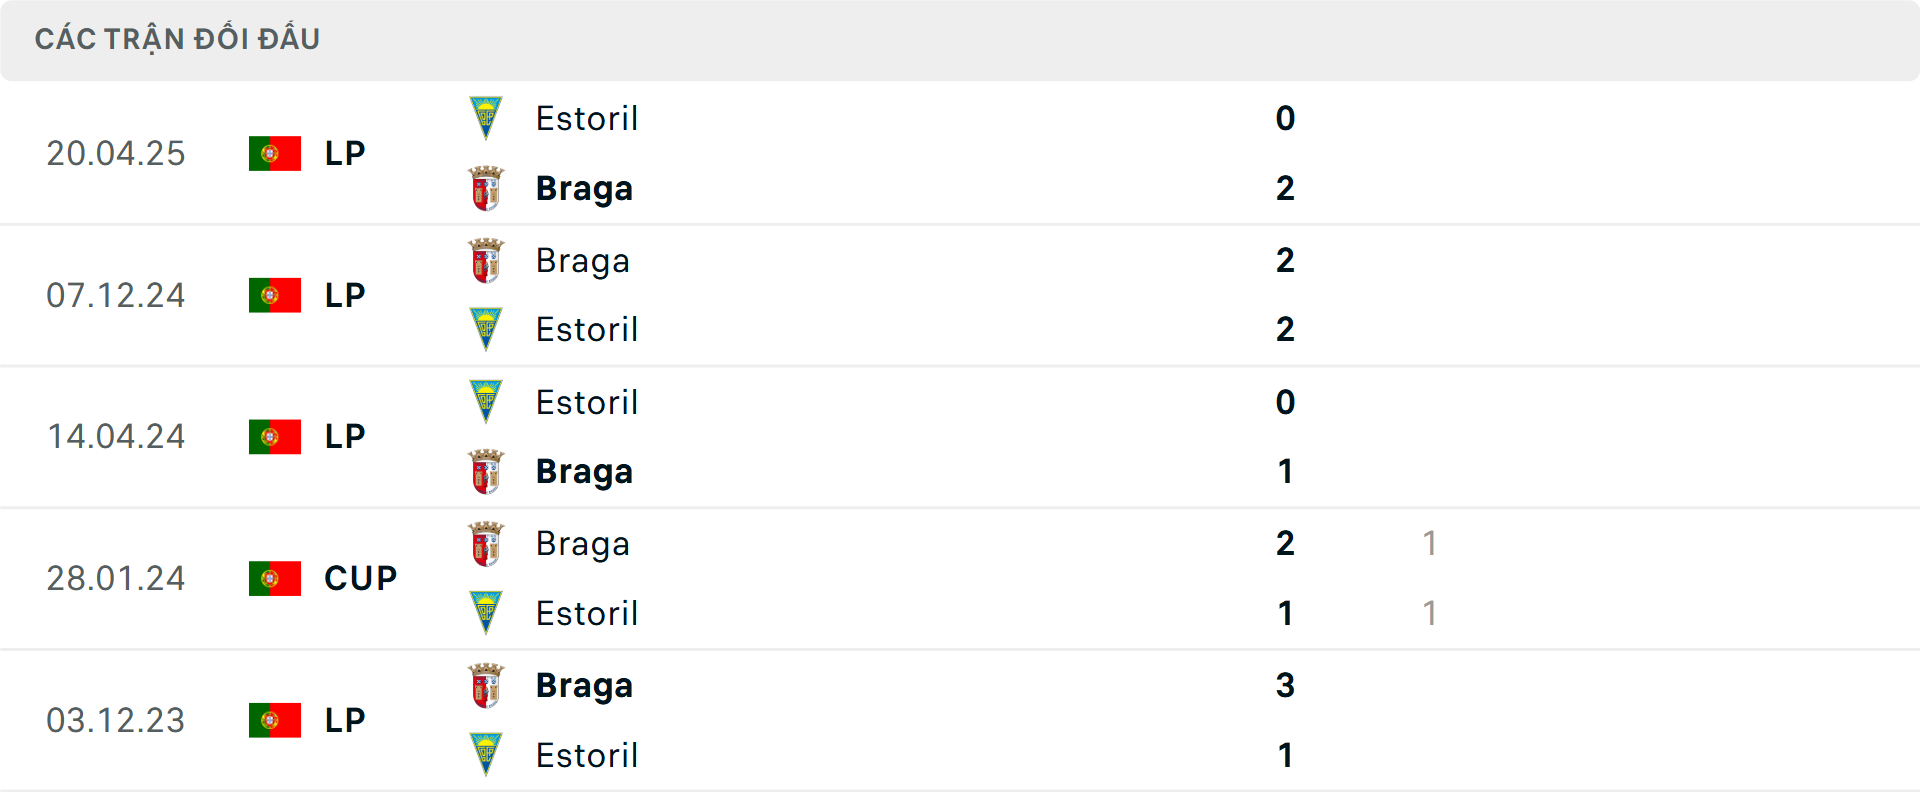Click the Portugal flag next to CUP
The height and width of the screenshot is (792, 1920).
click(274, 578)
